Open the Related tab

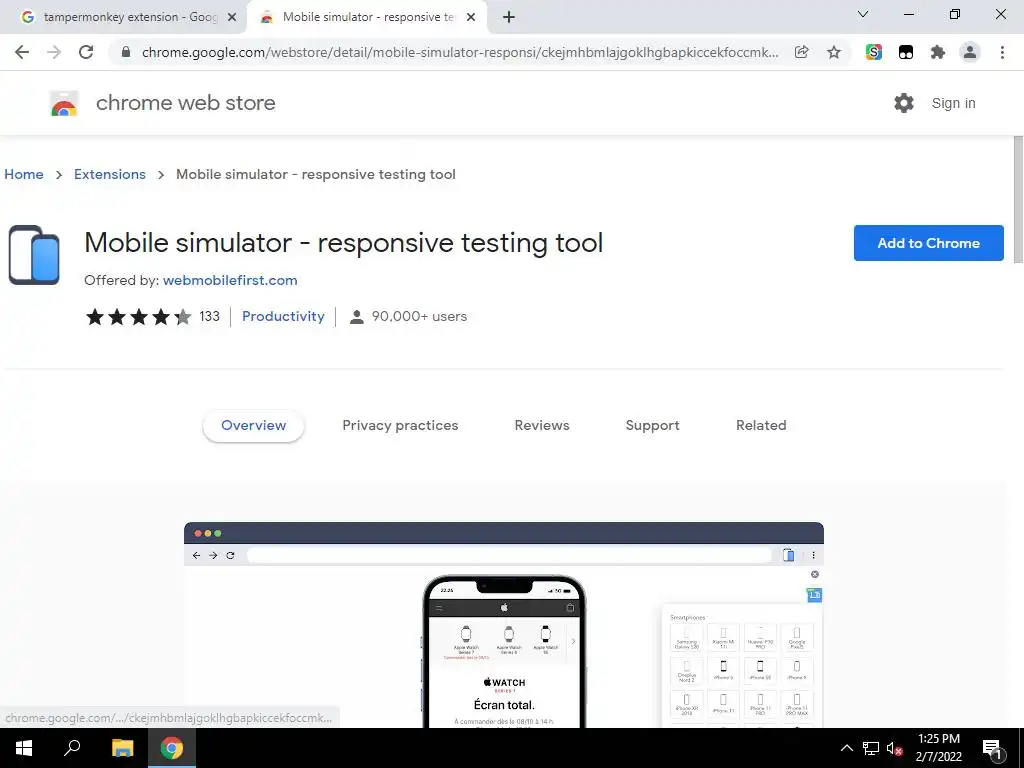761,425
